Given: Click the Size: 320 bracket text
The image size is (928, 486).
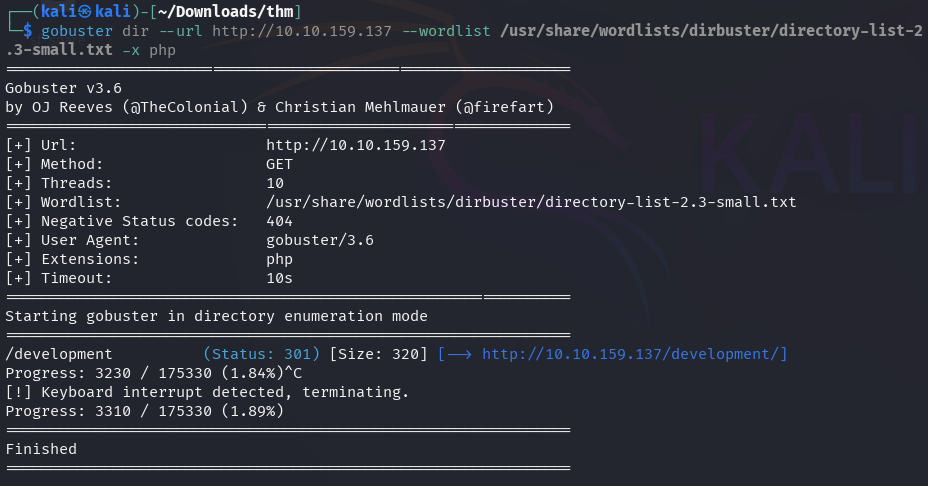Looking at the screenshot, I should (x=378, y=354).
